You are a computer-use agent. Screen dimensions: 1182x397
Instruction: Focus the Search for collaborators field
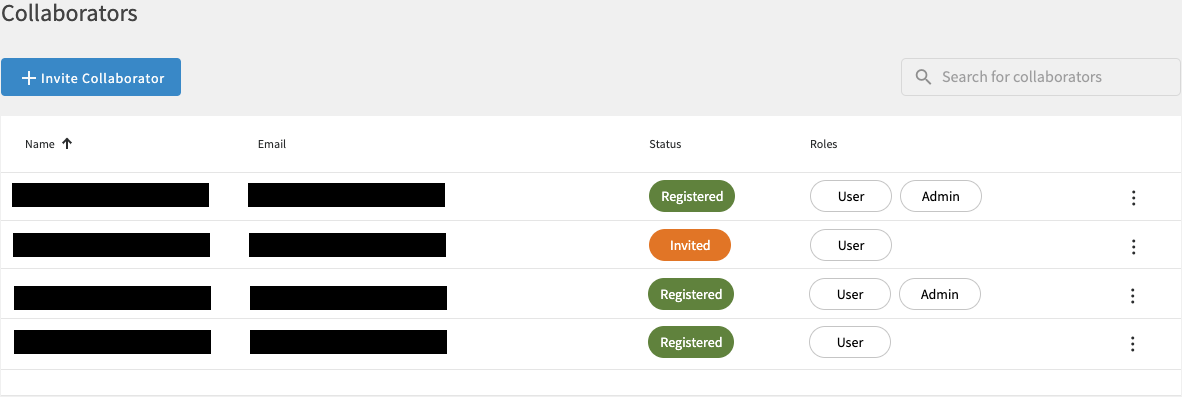[1041, 77]
